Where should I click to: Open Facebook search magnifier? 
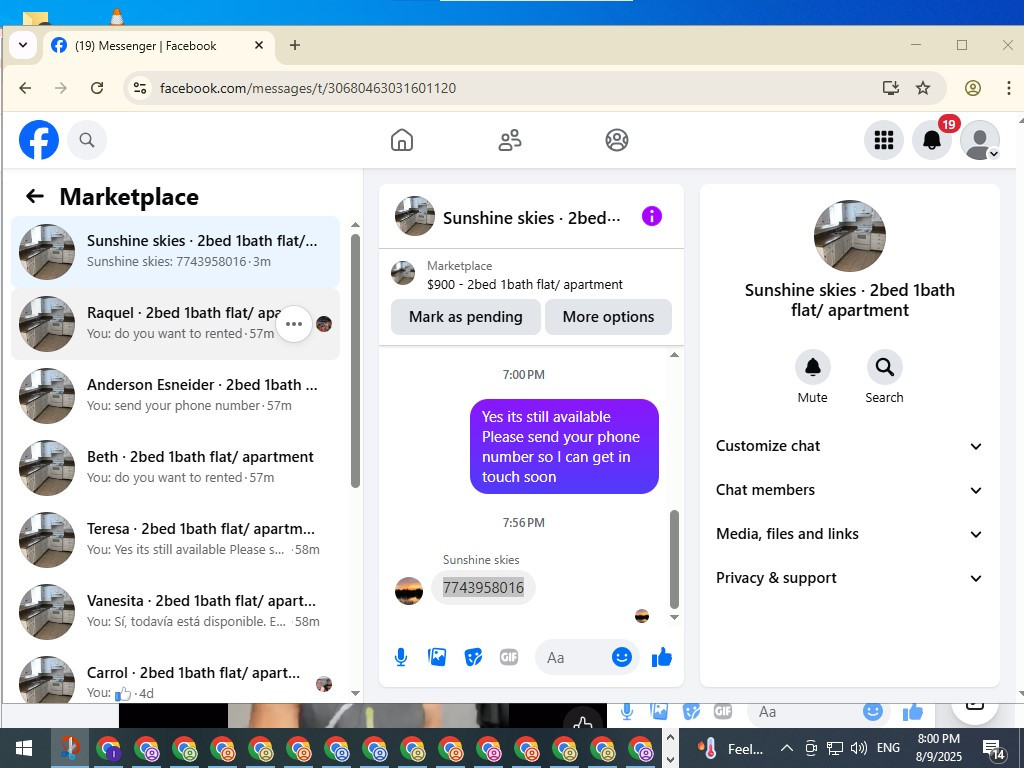(x=87, y=140)
